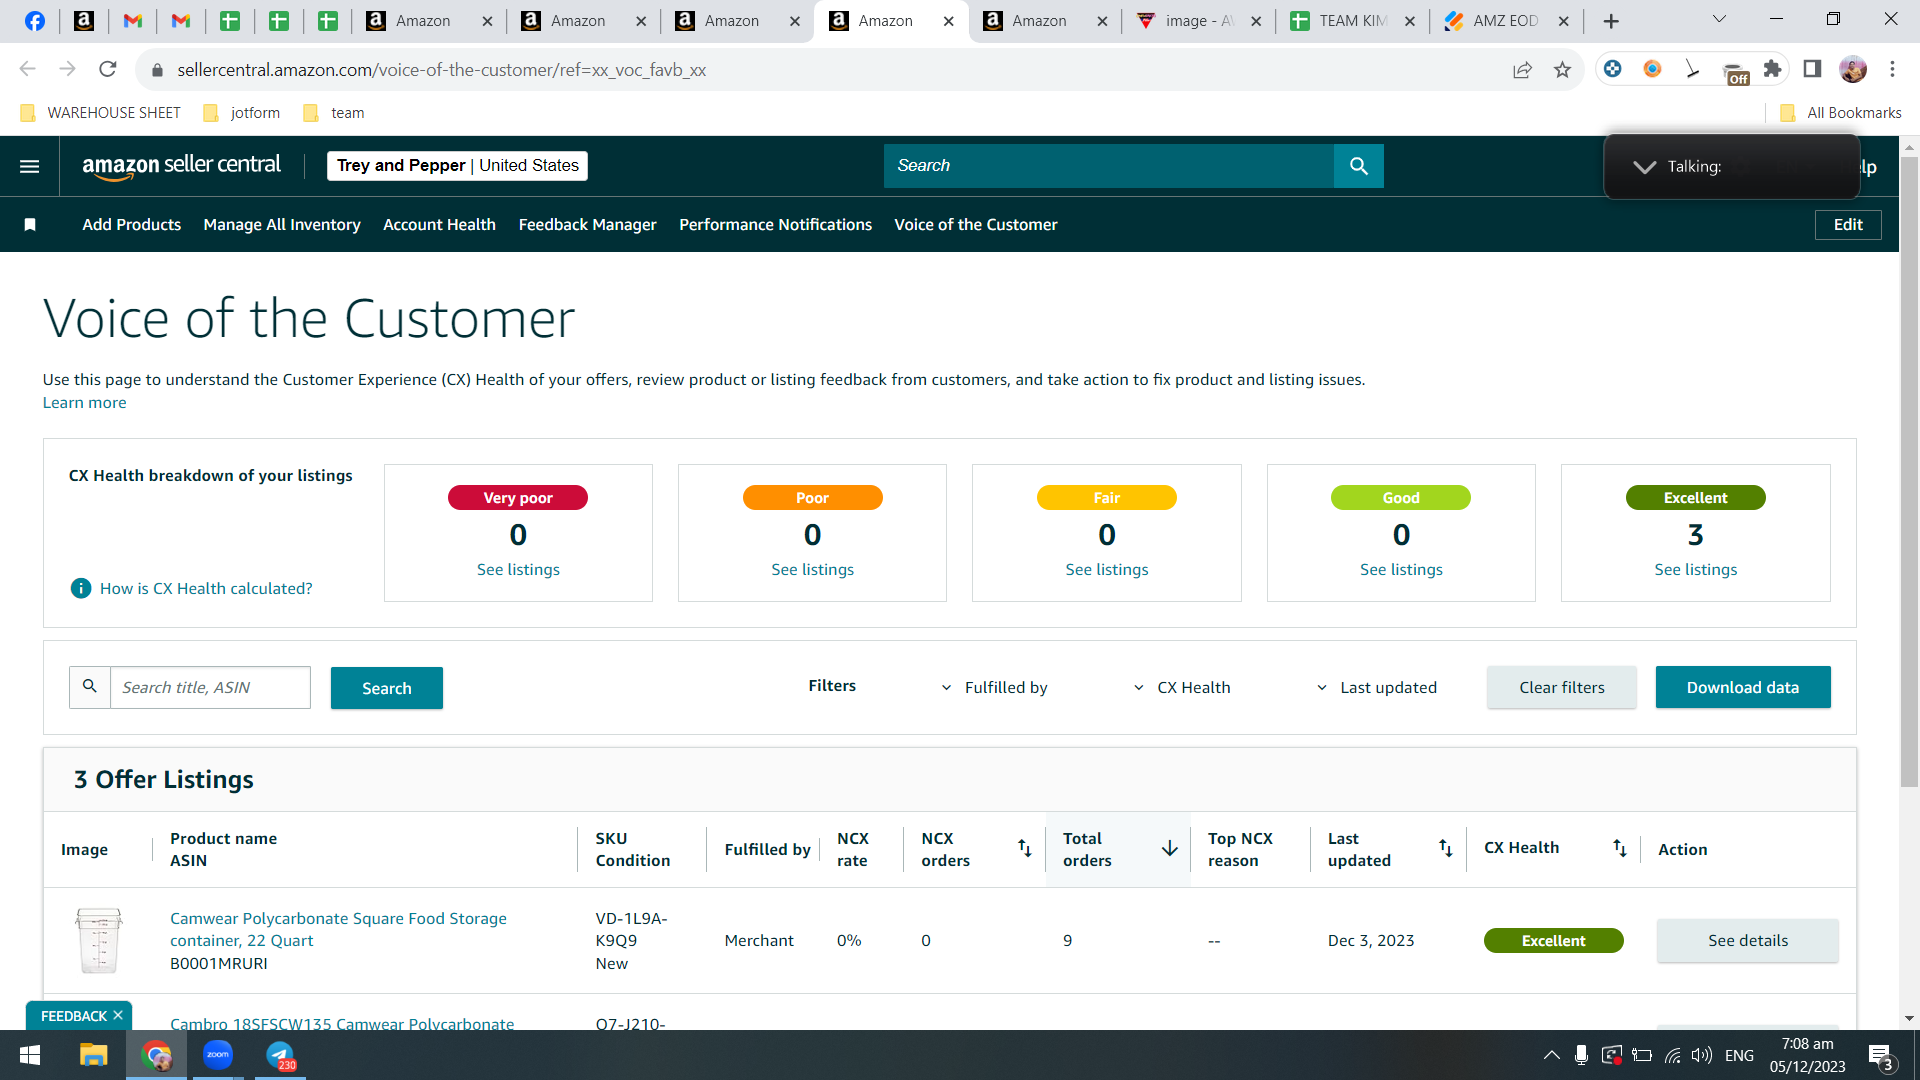Click the Seller Central top search field

click(1109, 166)
